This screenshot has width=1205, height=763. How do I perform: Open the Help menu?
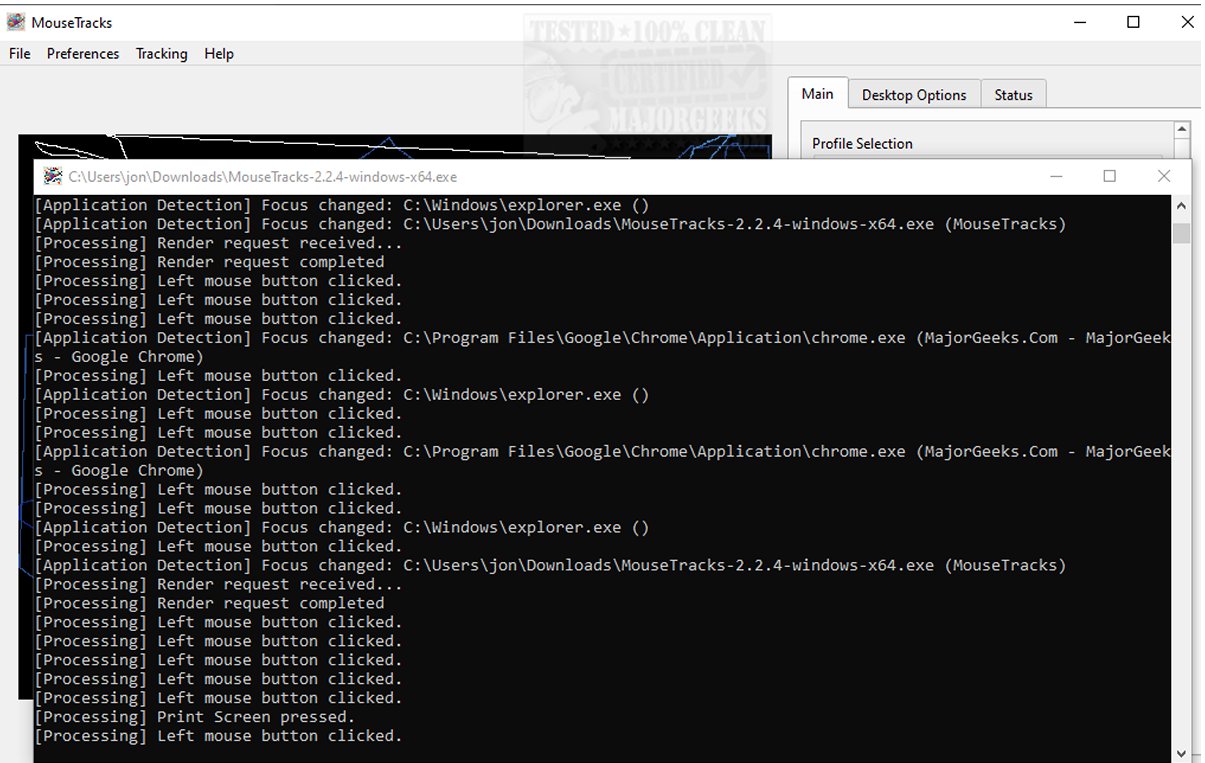coord(218,54)
